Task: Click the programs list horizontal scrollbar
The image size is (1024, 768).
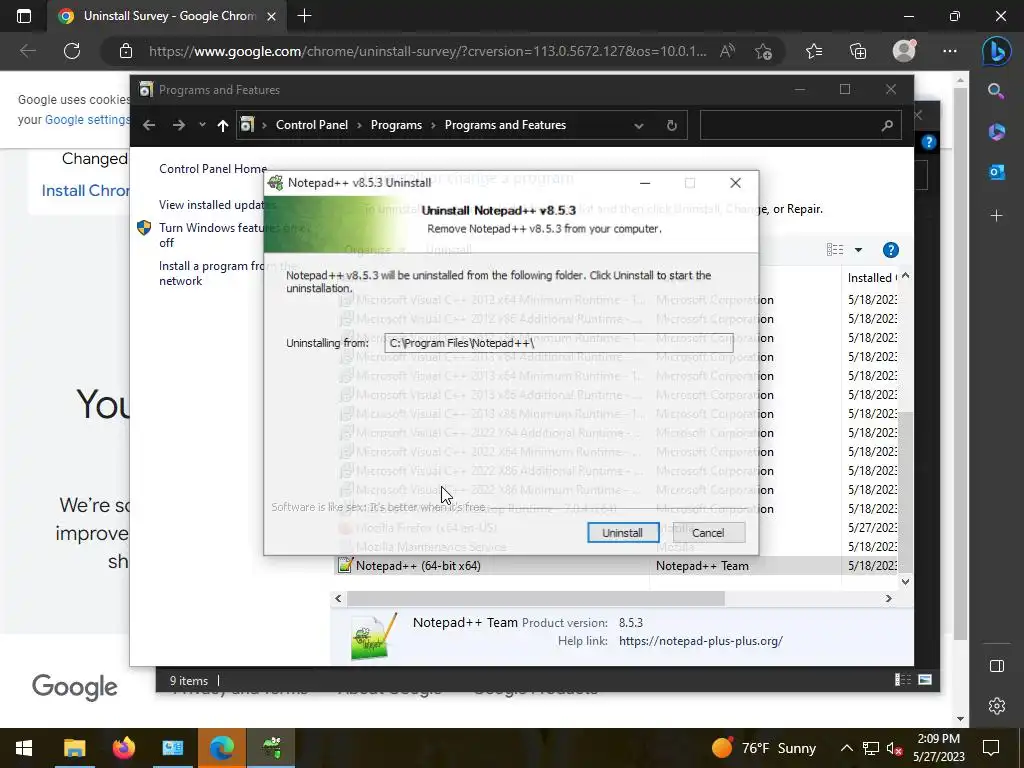Action: pos(536,598)
